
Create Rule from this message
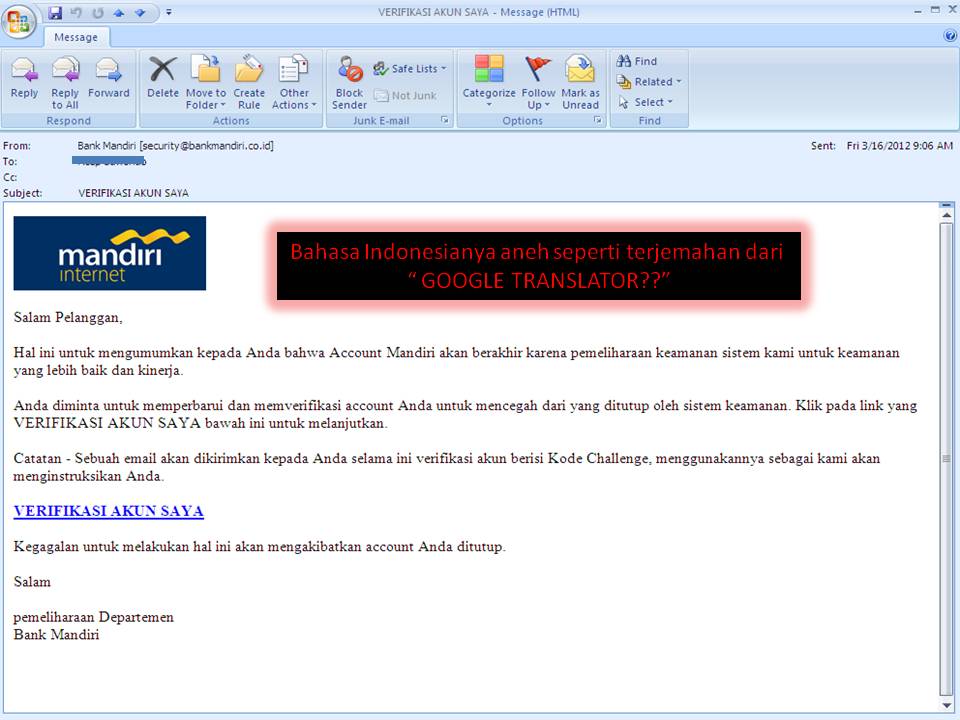pos(249,83)
